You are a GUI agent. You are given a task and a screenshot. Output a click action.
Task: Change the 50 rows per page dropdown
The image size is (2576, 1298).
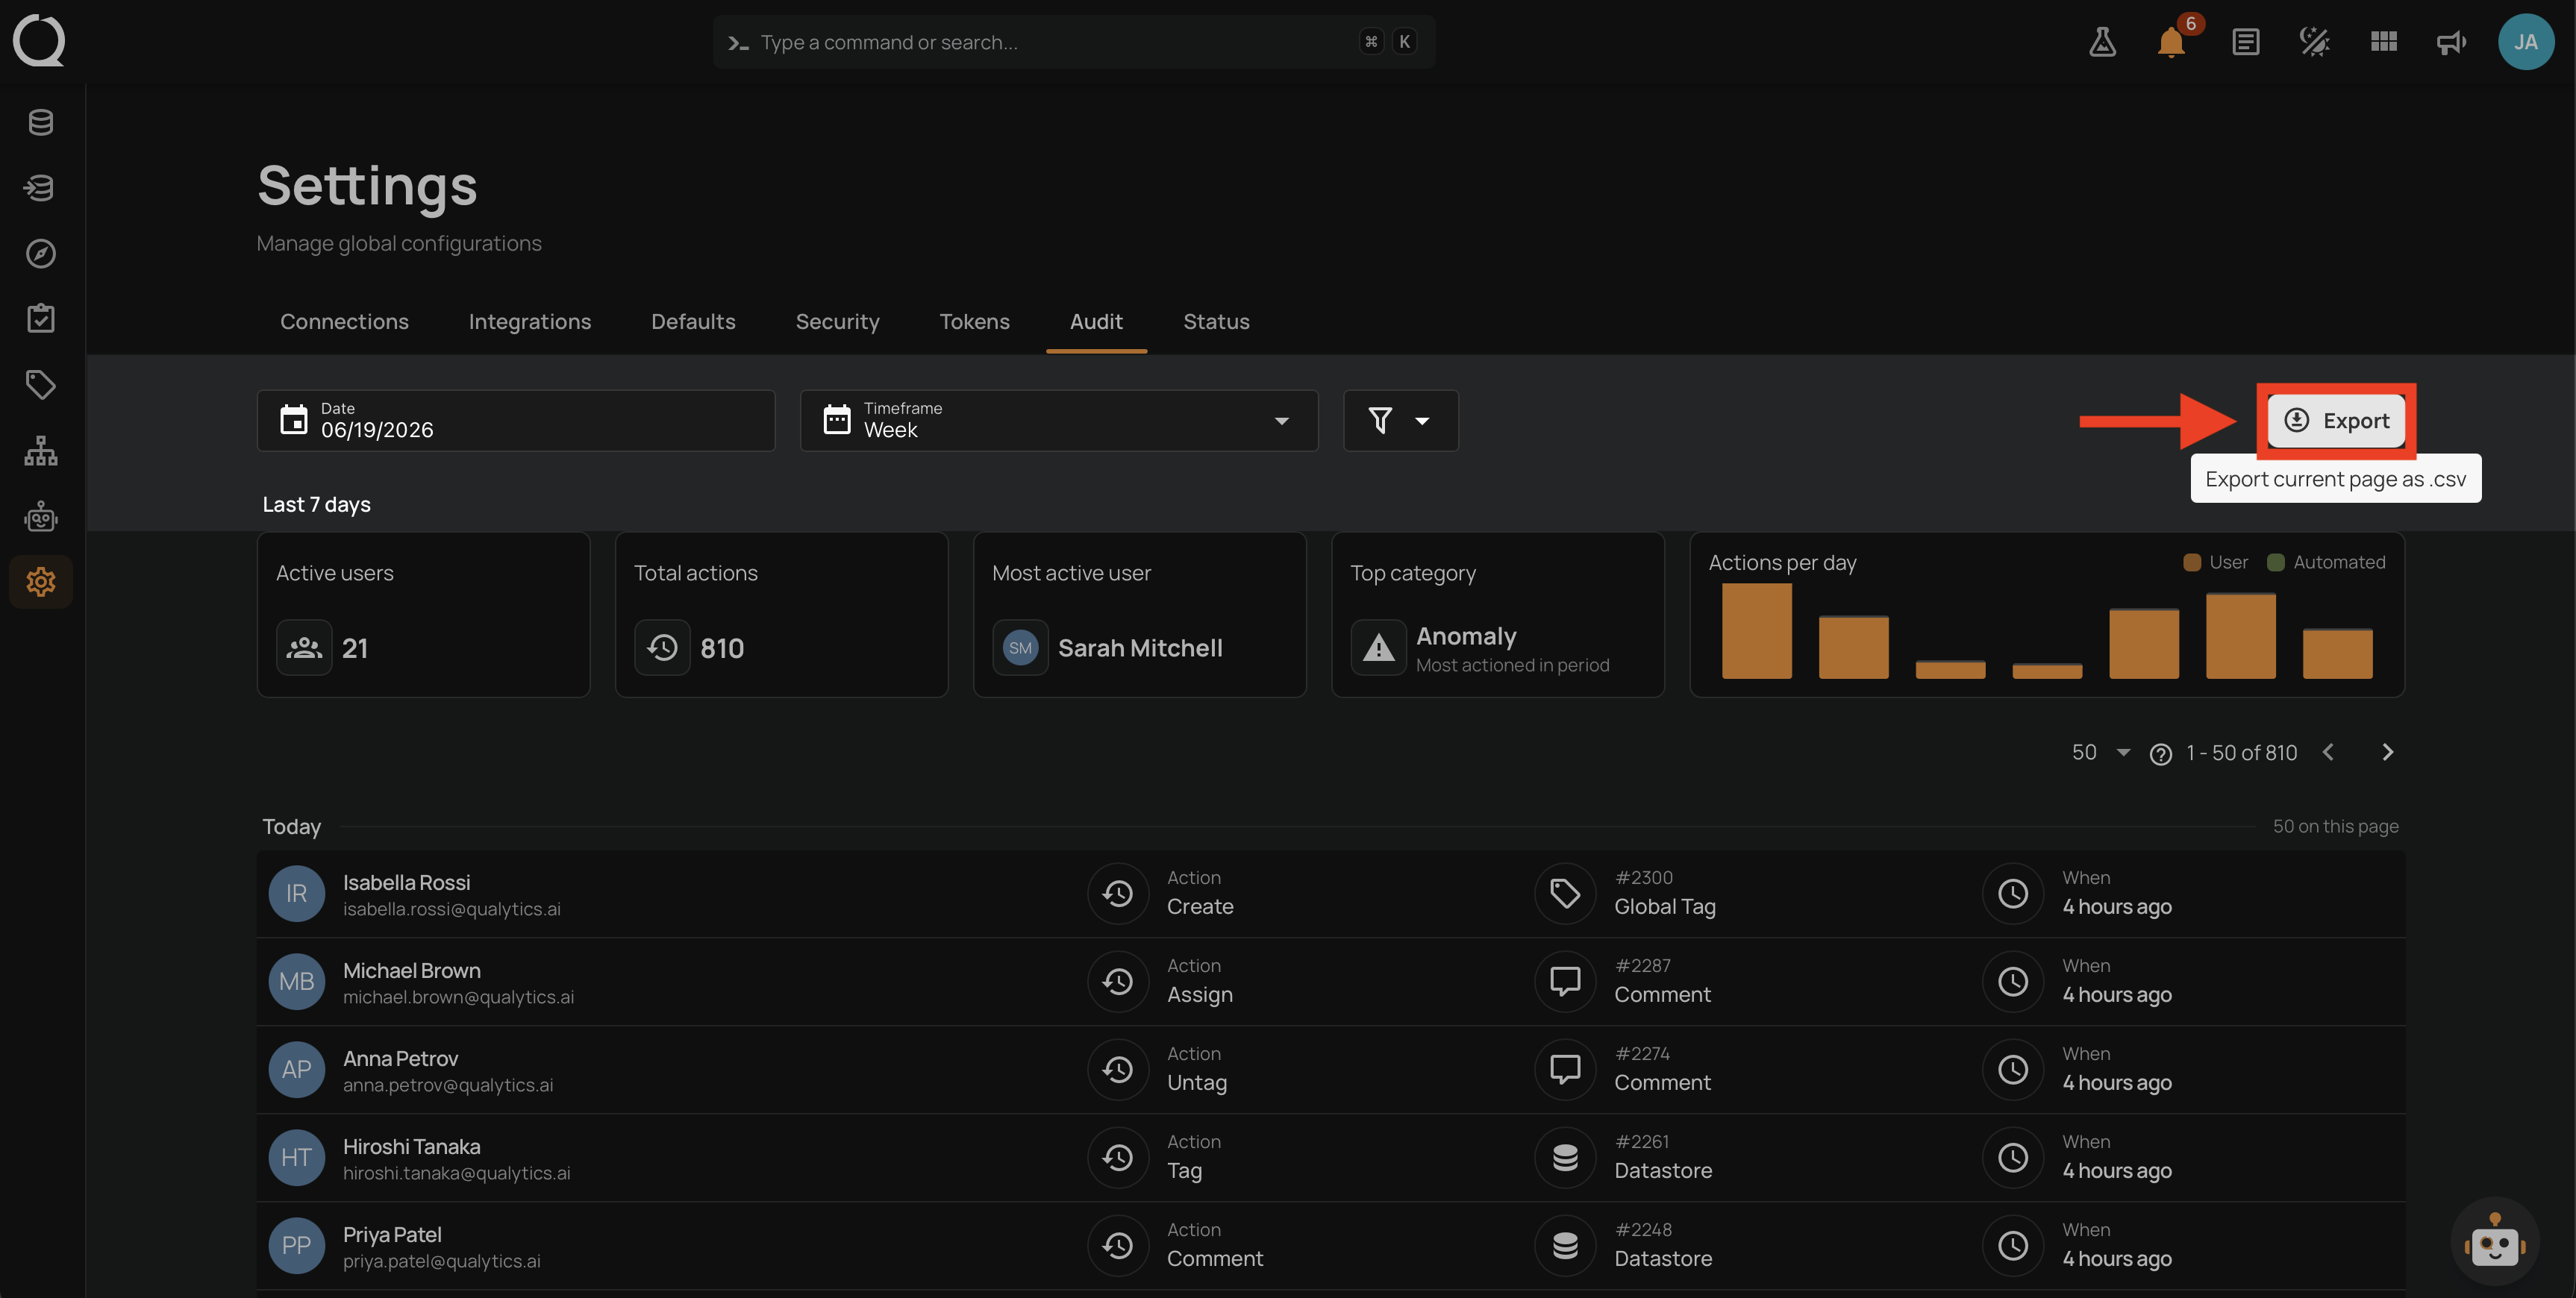coord(2101,752)
